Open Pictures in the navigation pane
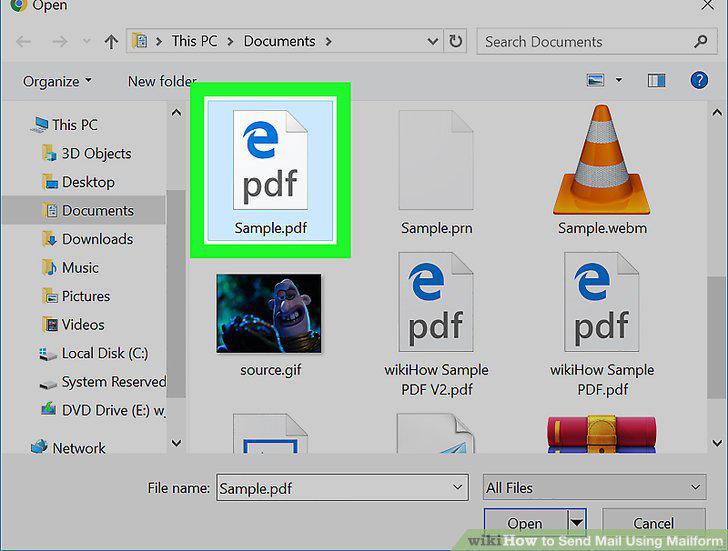 pyautogui.click(x=76, y=296)
